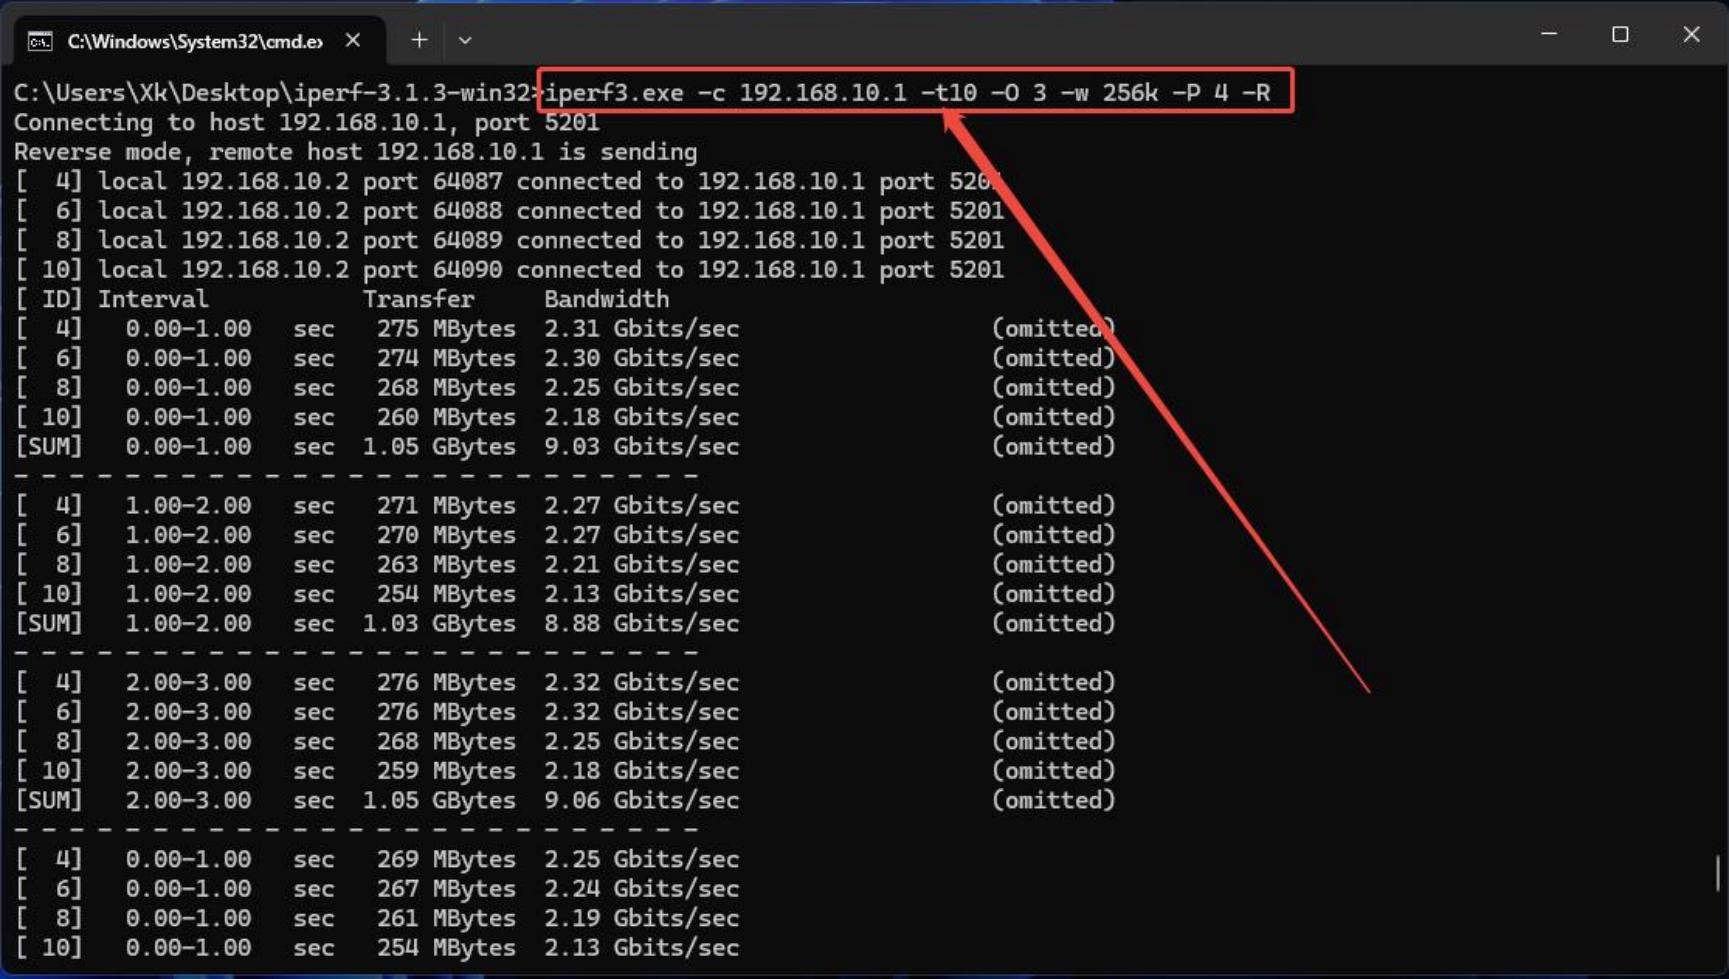This screenshot has height=979, width=1729.
Task: Click the 8.88 Gbits/sec SUM value
Action: pyautogui.click(x=641, y=624)
